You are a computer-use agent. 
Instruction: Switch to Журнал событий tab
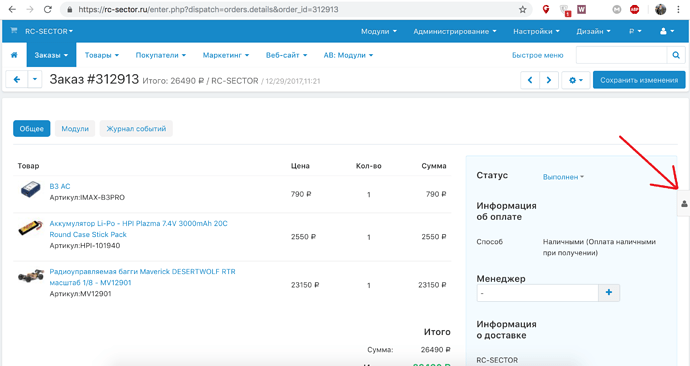(x=136, y=128)
